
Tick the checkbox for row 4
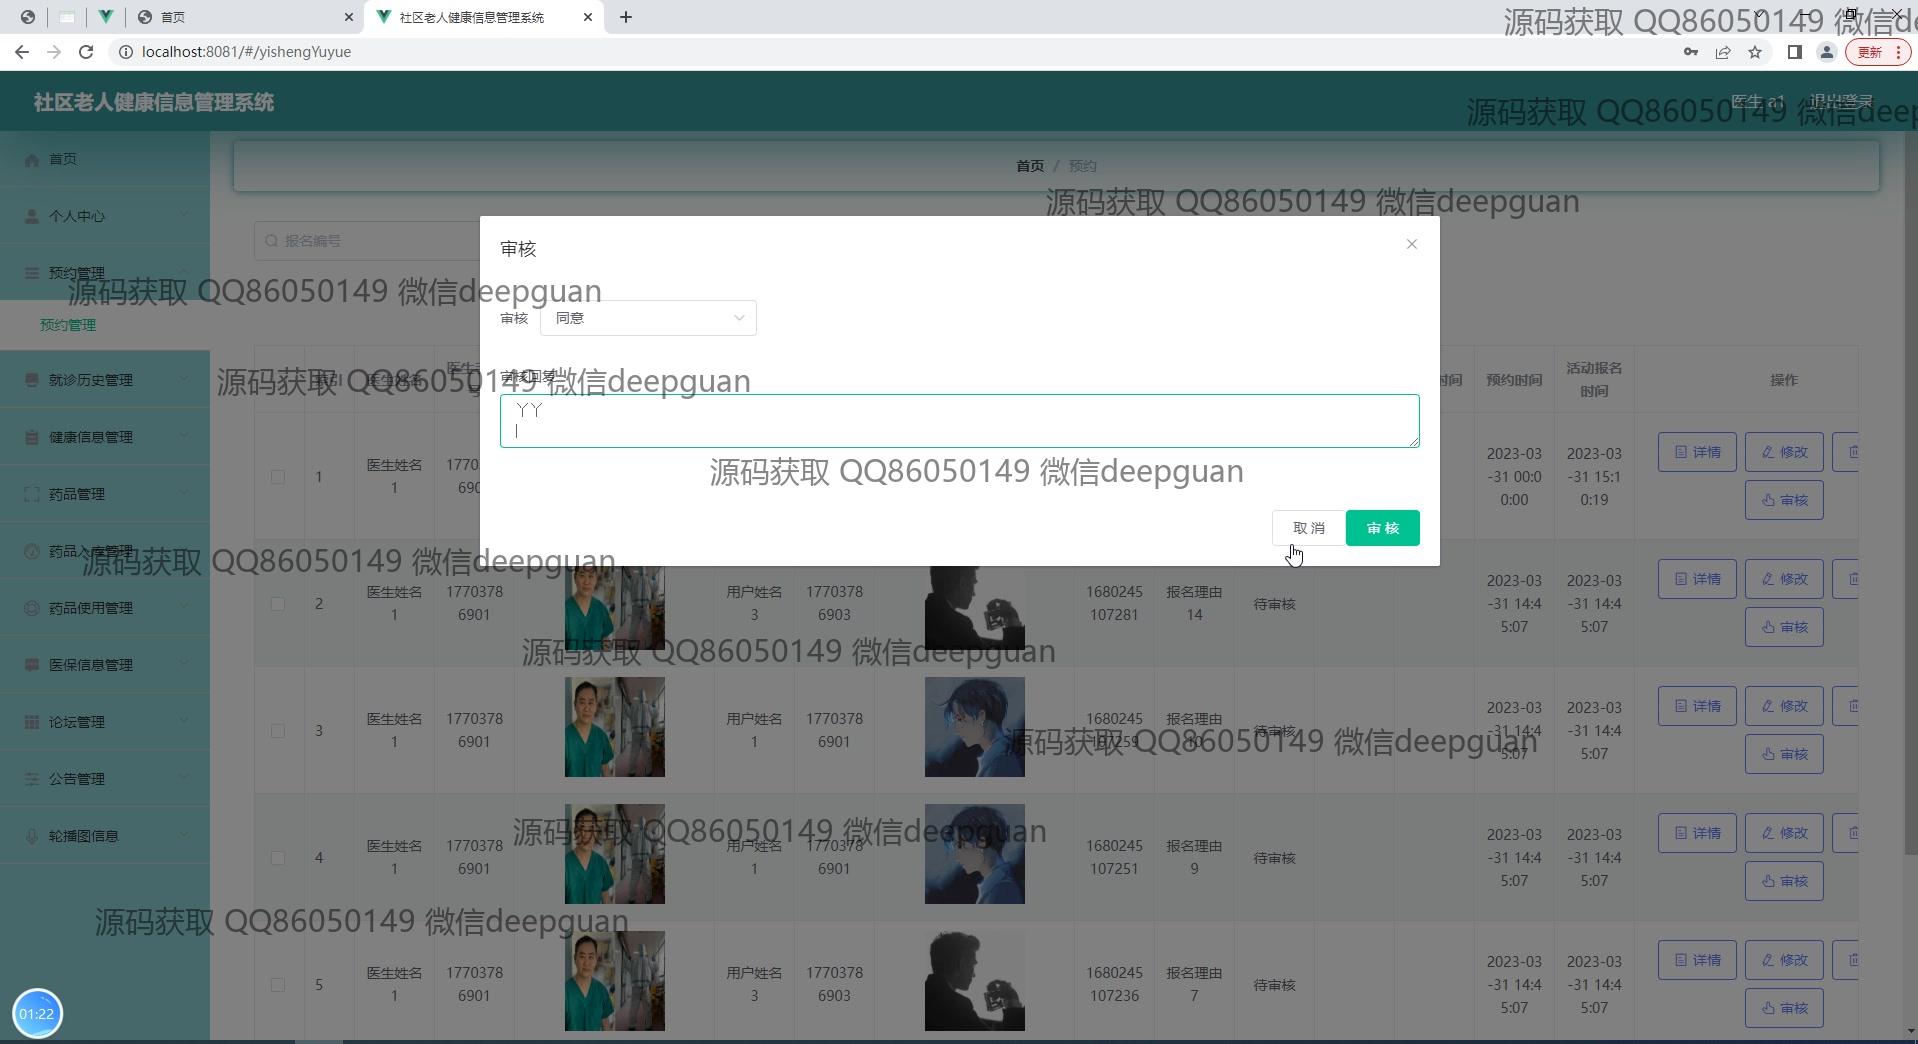278,858
